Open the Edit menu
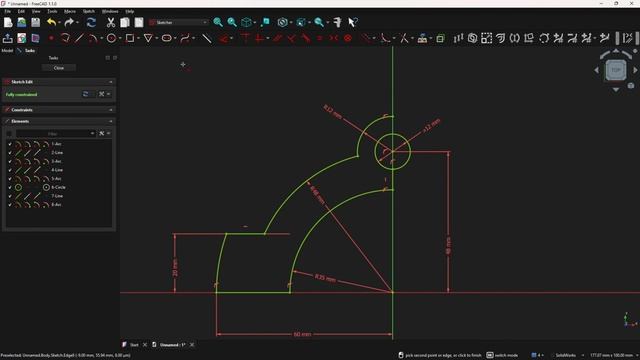This screenshot has height=360, width=640. click(x=21, y=11)
